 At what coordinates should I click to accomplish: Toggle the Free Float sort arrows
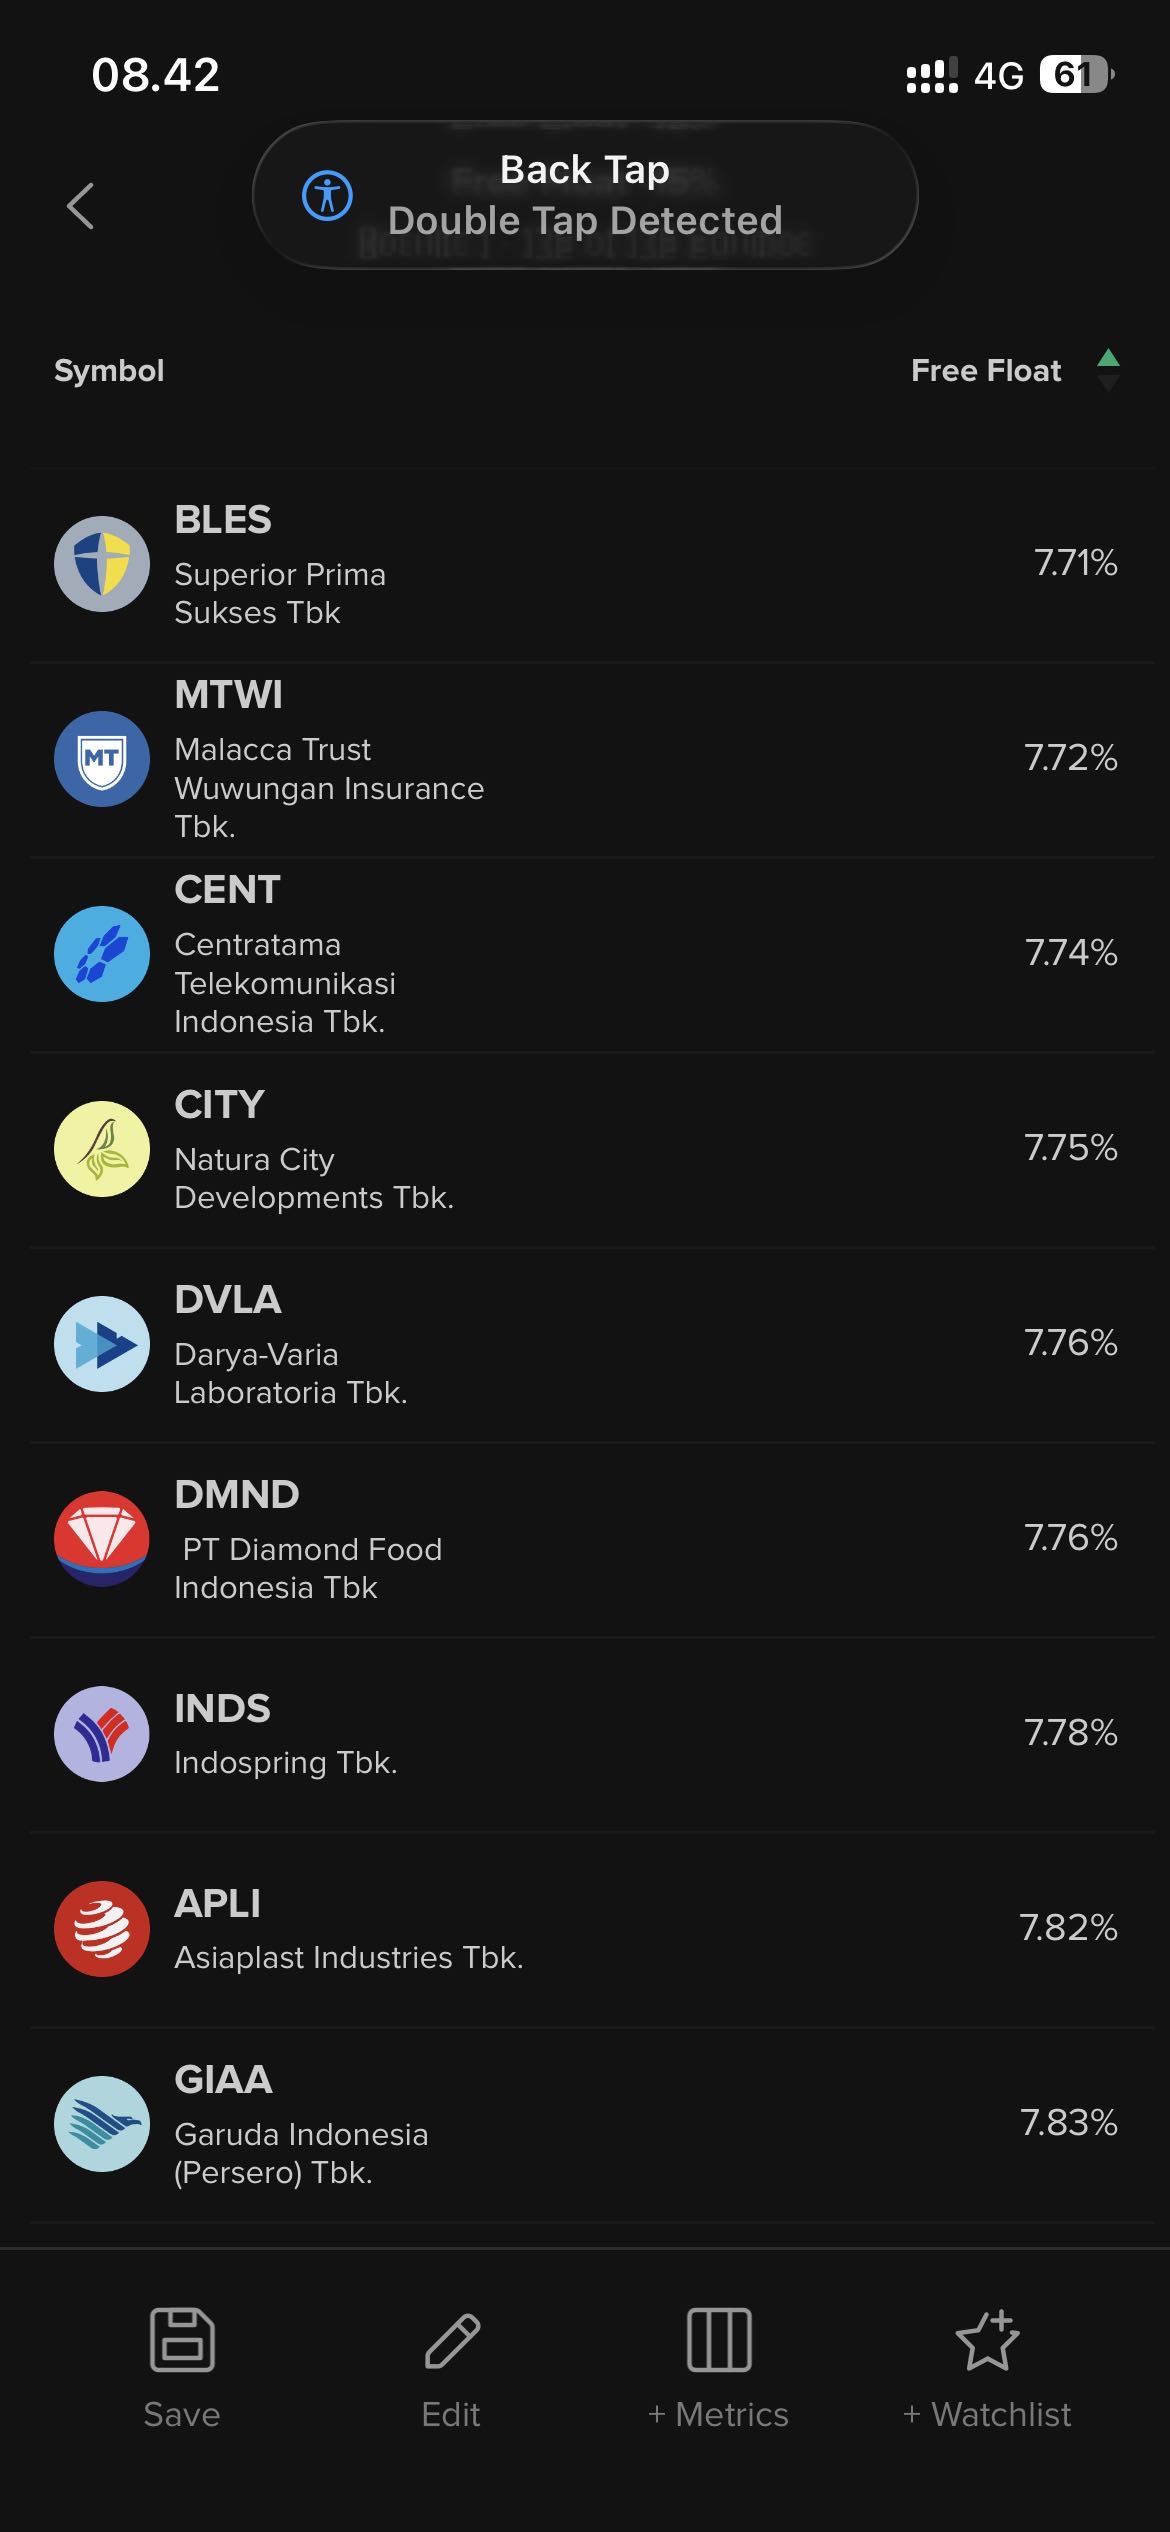tap(1108, 370)
